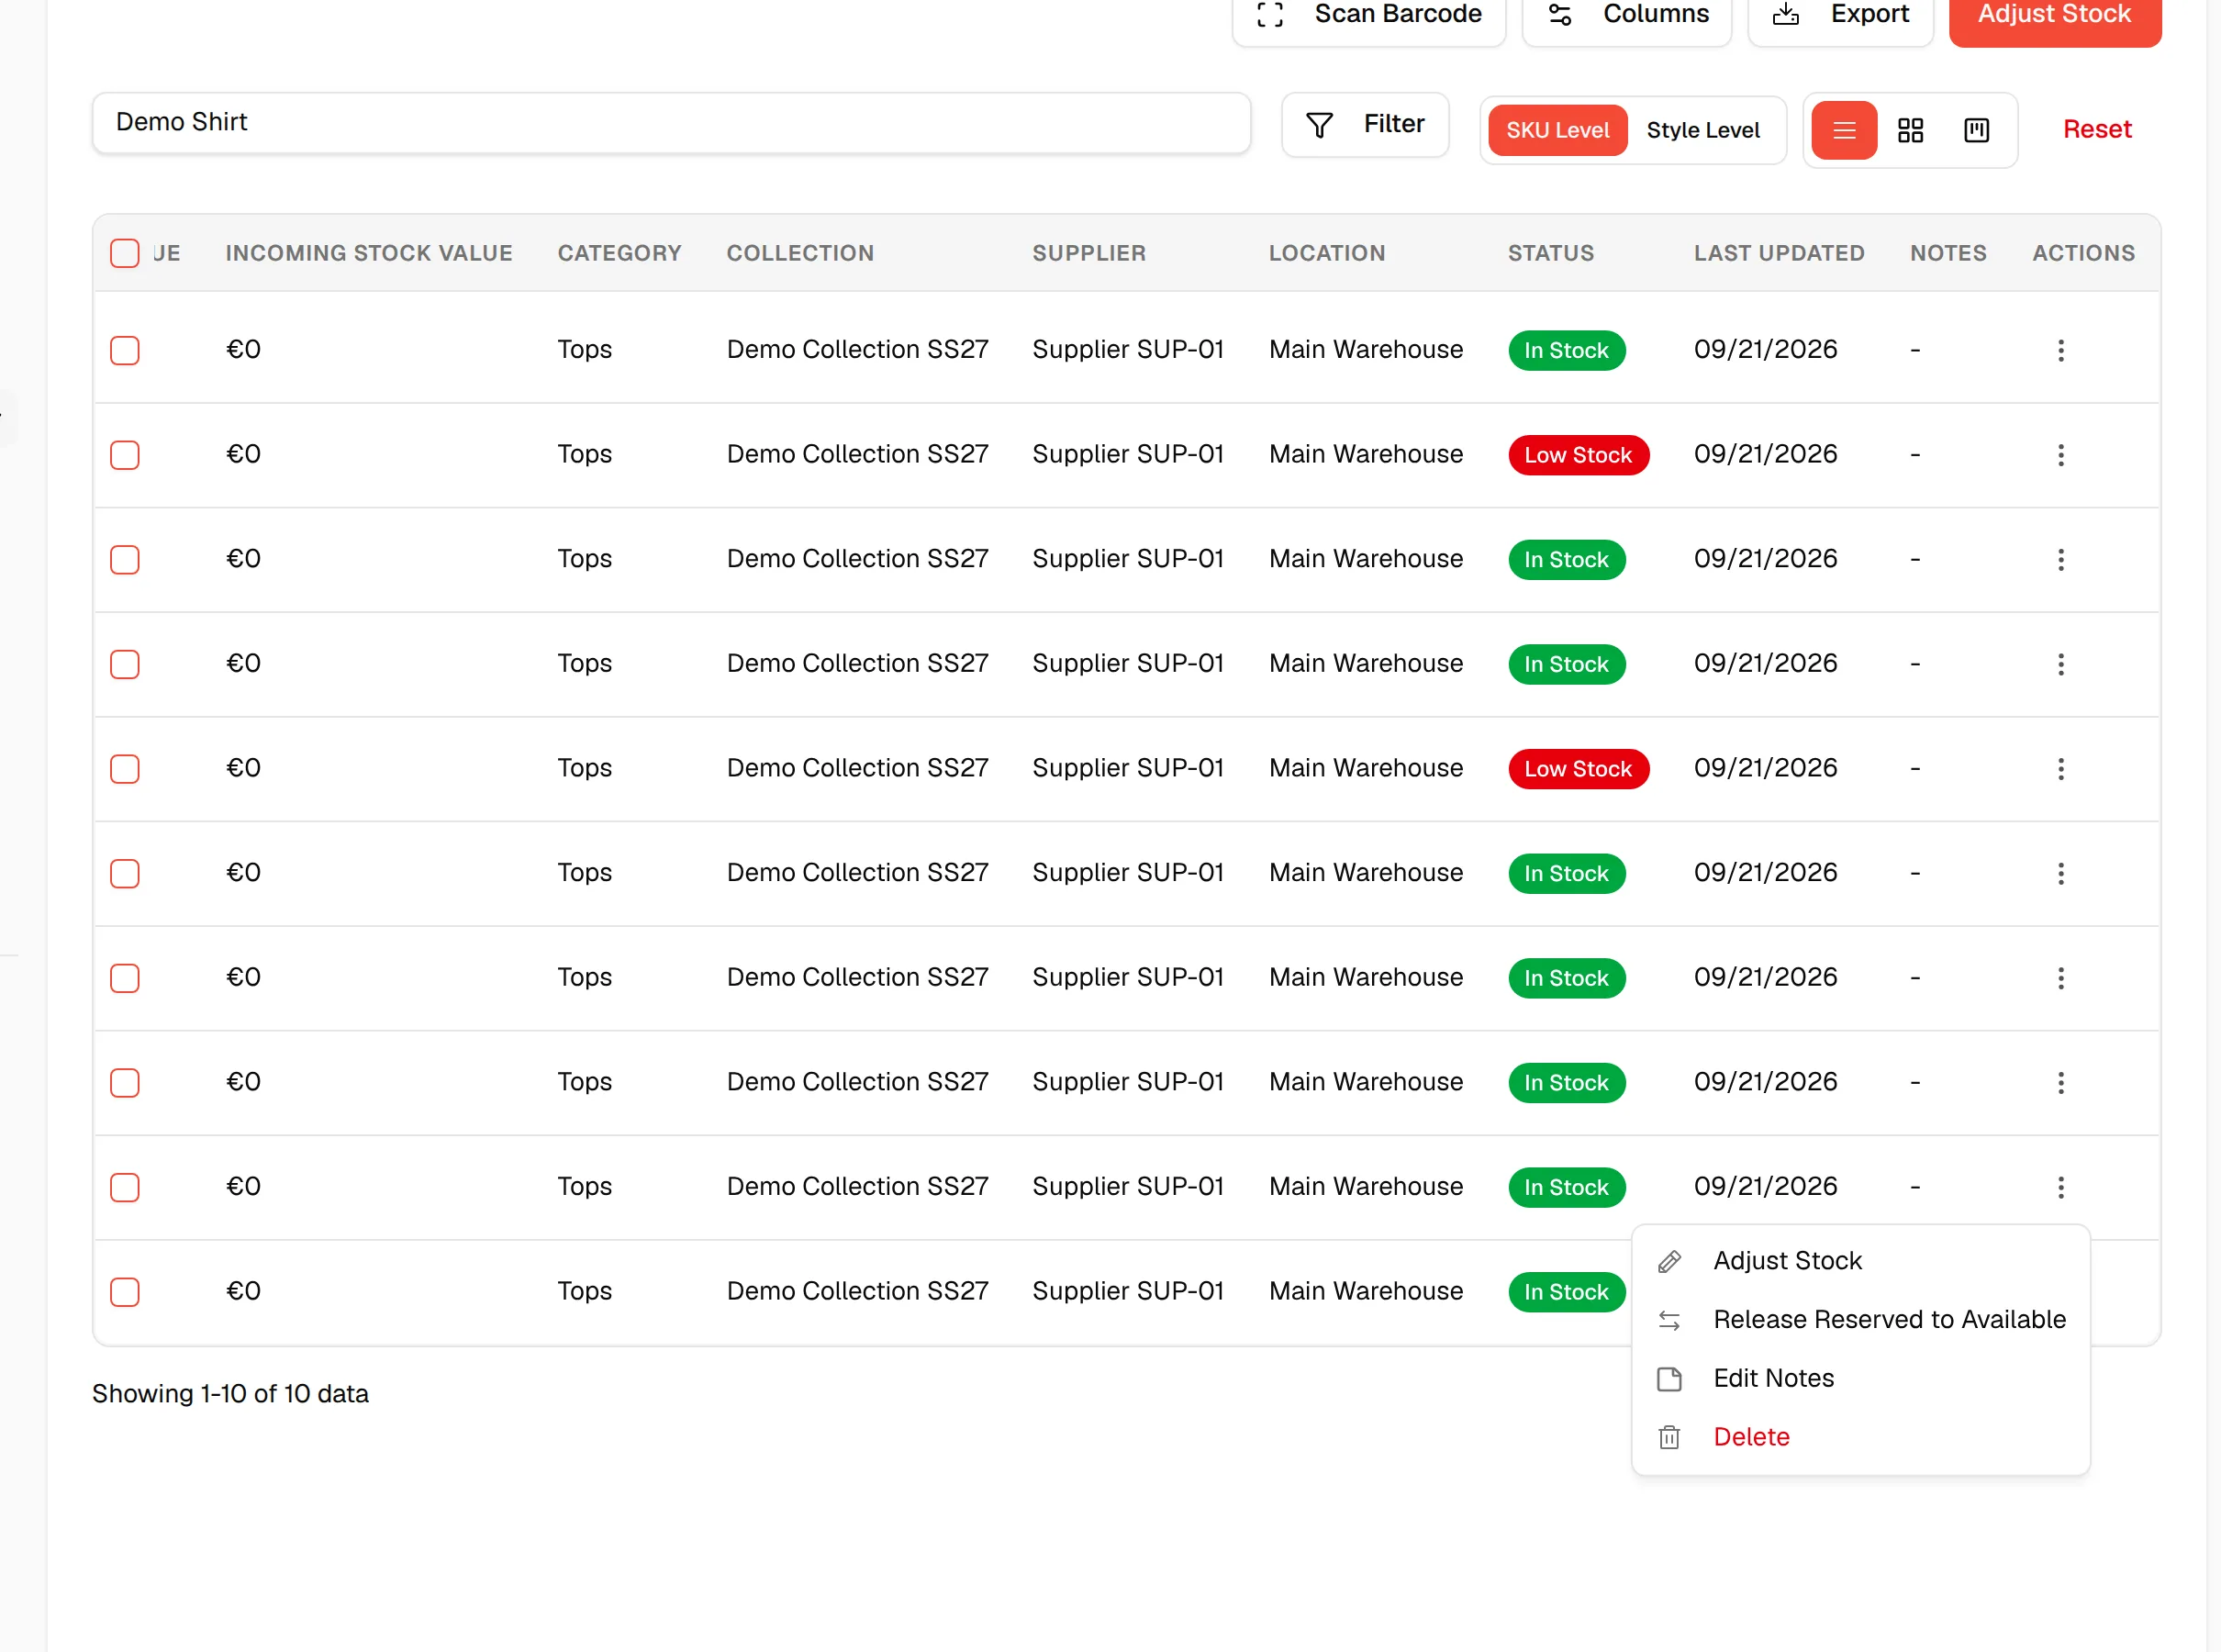Screen dimensions: 2221x1652
Task: Click the Supplier column header
Action: click(1089, 253)
